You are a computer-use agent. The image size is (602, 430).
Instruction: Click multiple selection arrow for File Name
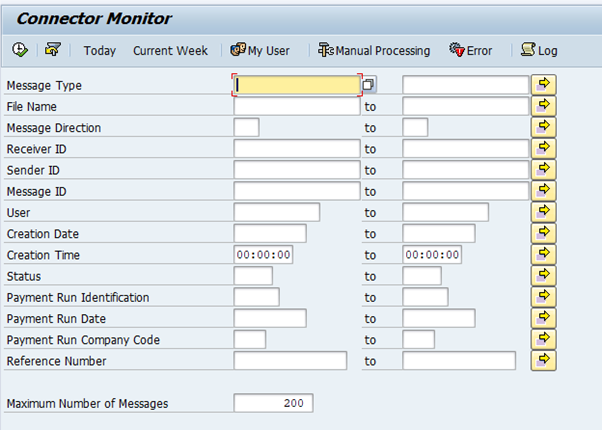pos(543,105)
